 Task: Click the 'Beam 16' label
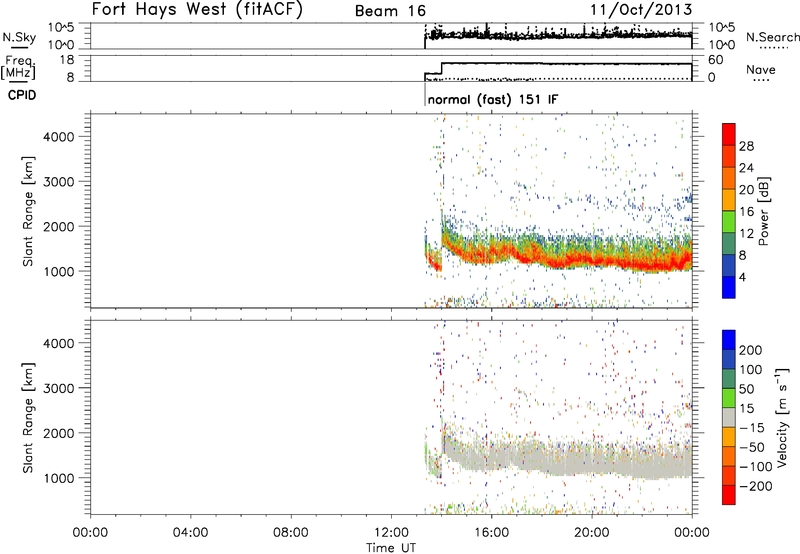pyautogui.click(x=390, y=11)
